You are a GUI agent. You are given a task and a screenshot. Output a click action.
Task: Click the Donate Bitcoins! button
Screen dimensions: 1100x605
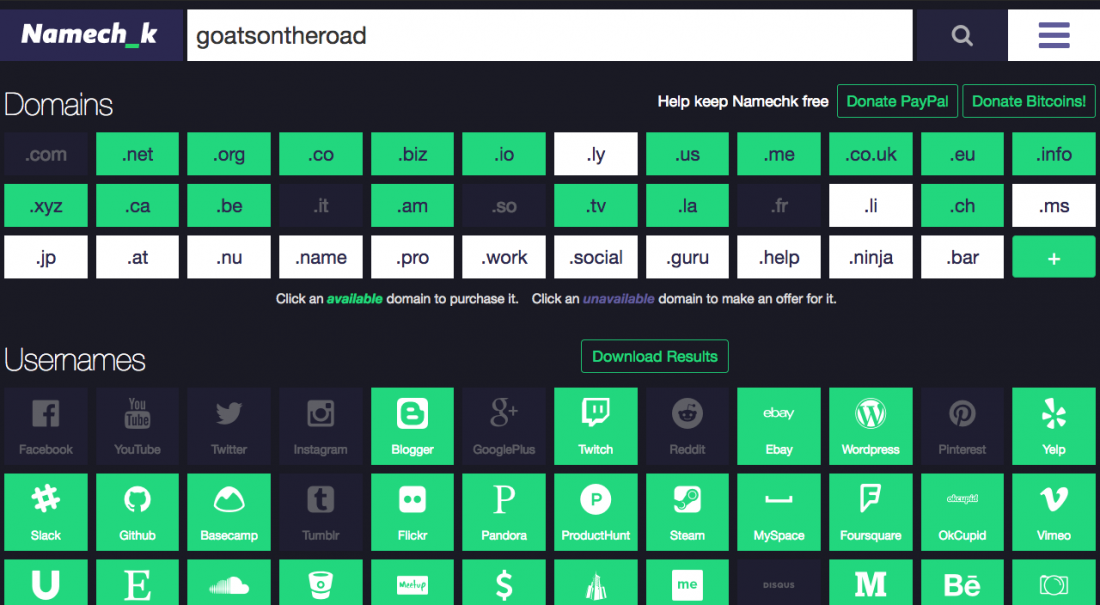pos(1029,102)
